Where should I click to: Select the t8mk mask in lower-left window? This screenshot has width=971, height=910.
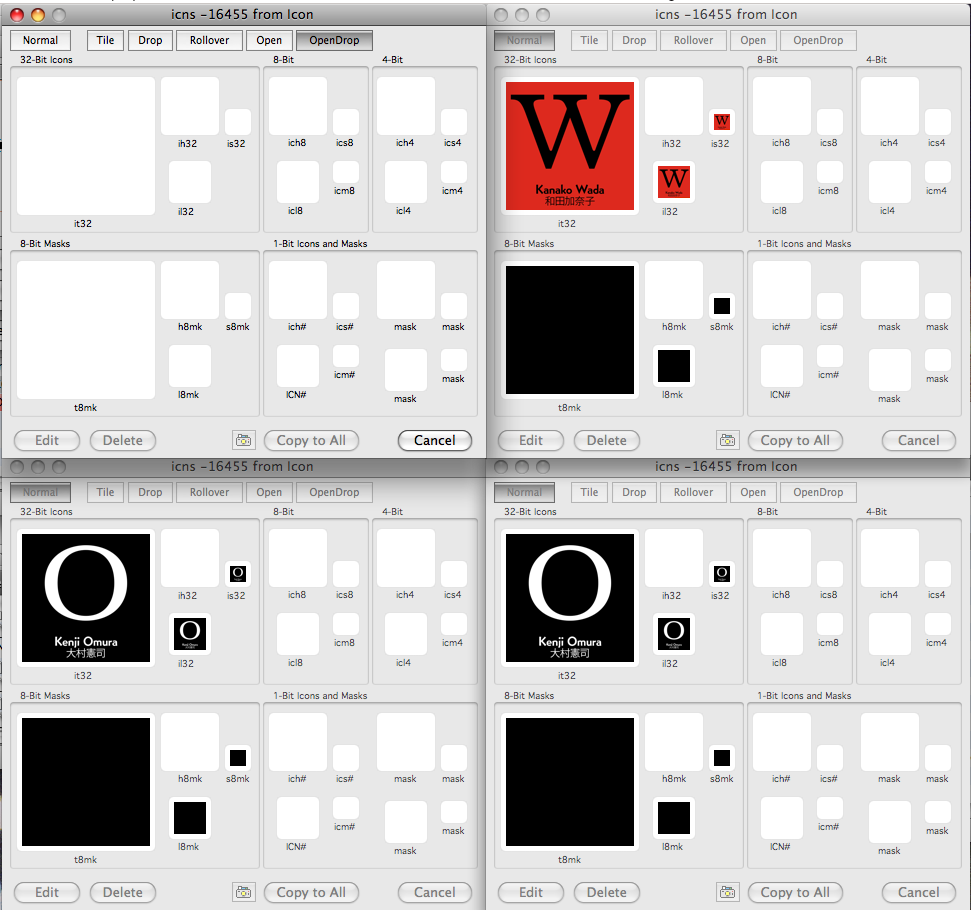pyautogui.click(x=86, y=782)
